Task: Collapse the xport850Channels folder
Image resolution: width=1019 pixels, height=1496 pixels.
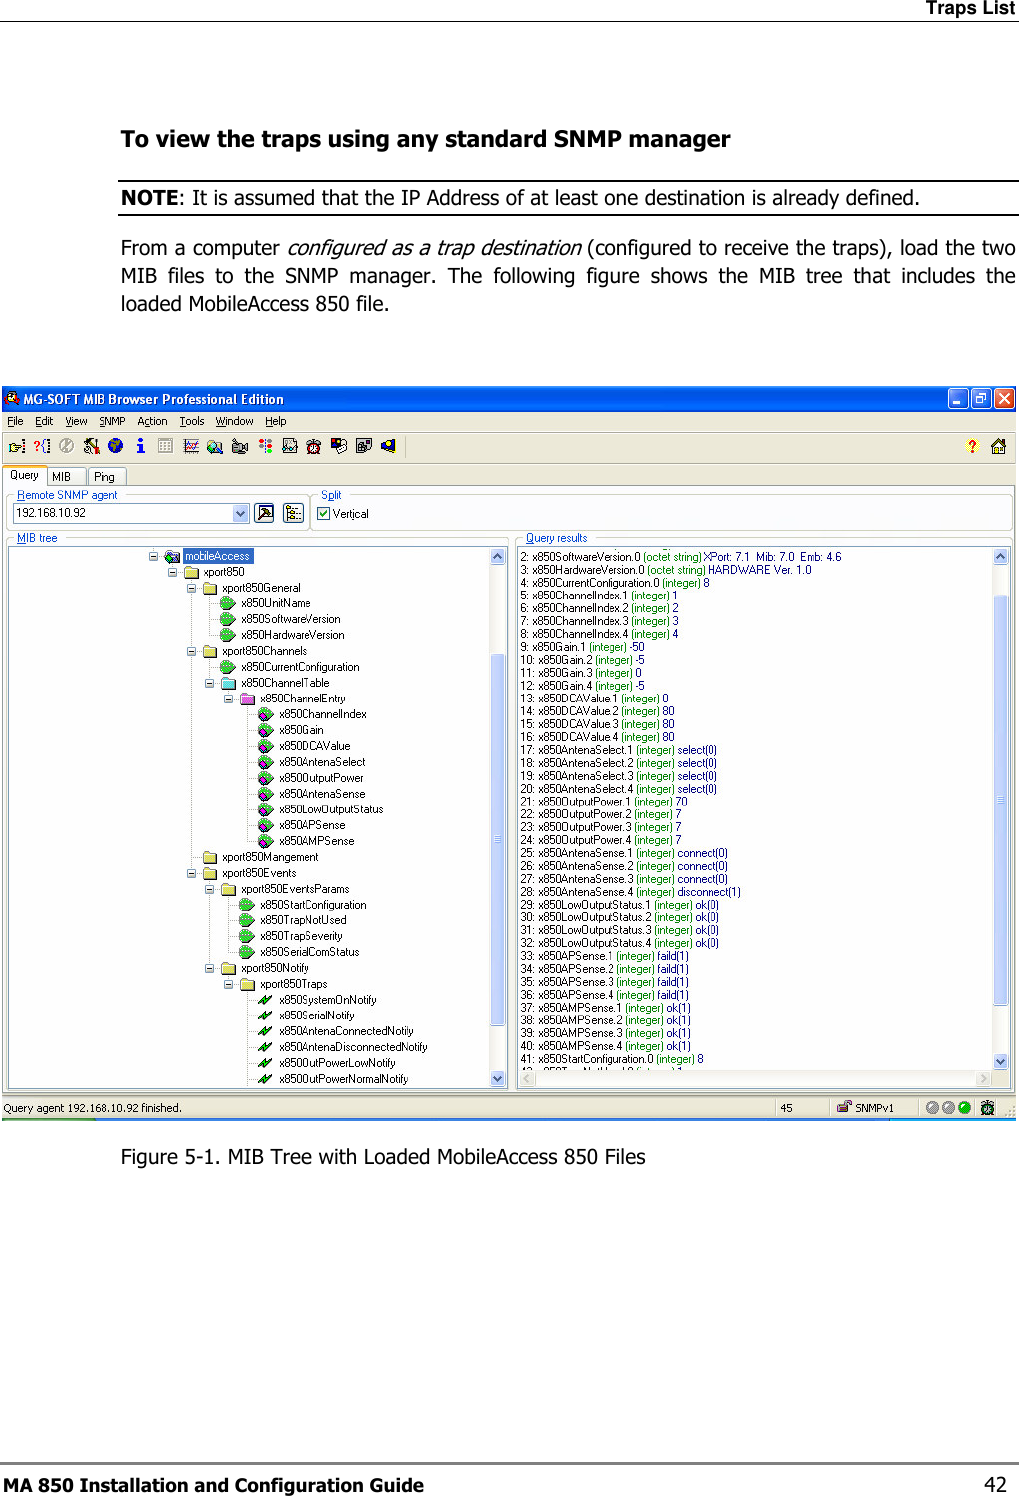Action: click(x=192, y=651)
